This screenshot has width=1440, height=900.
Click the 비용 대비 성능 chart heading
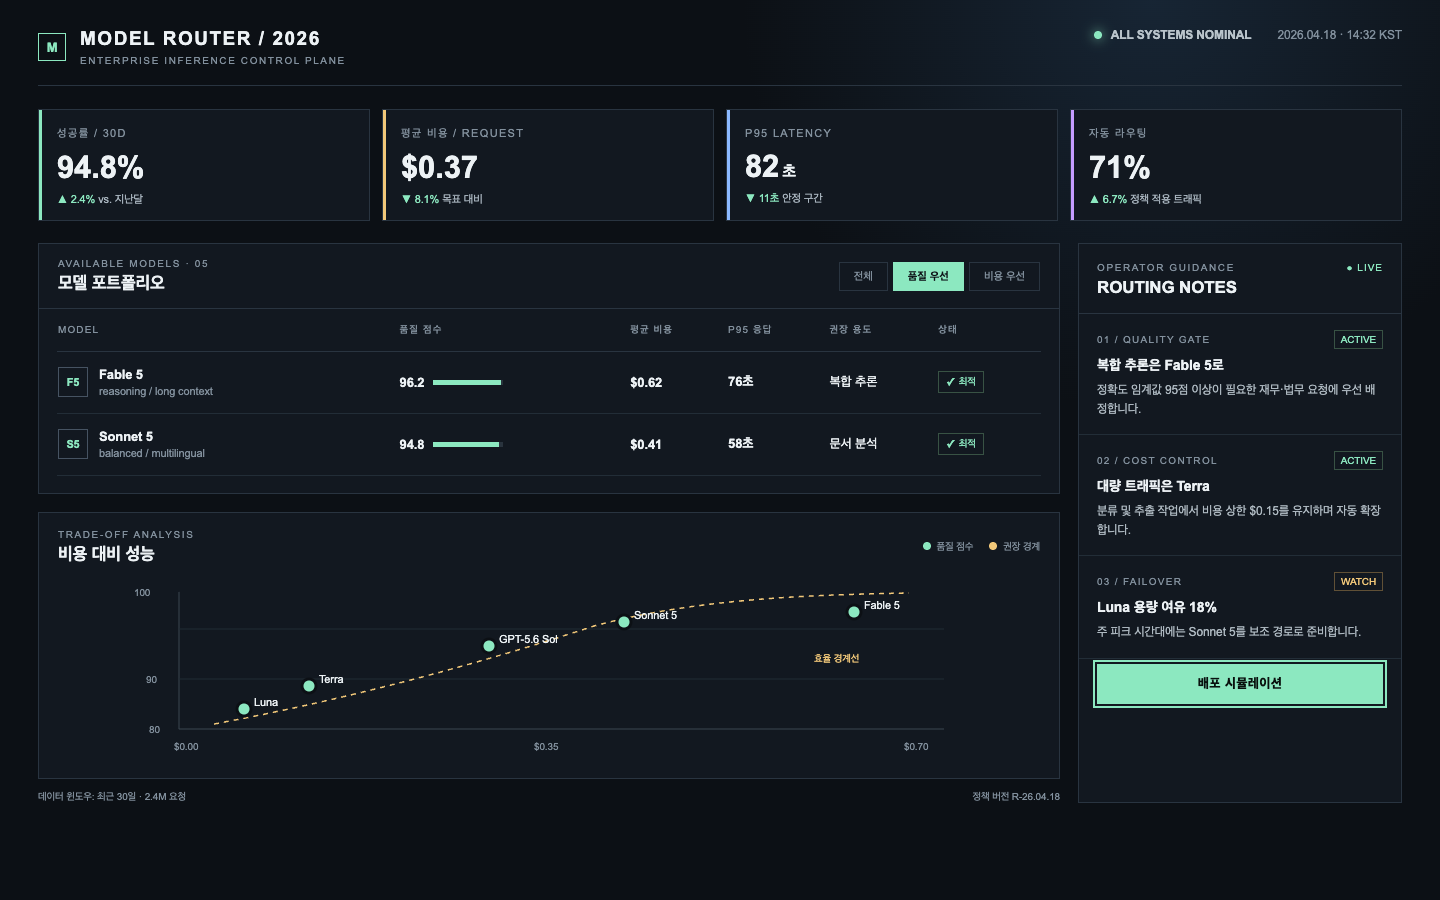[106, 554]
